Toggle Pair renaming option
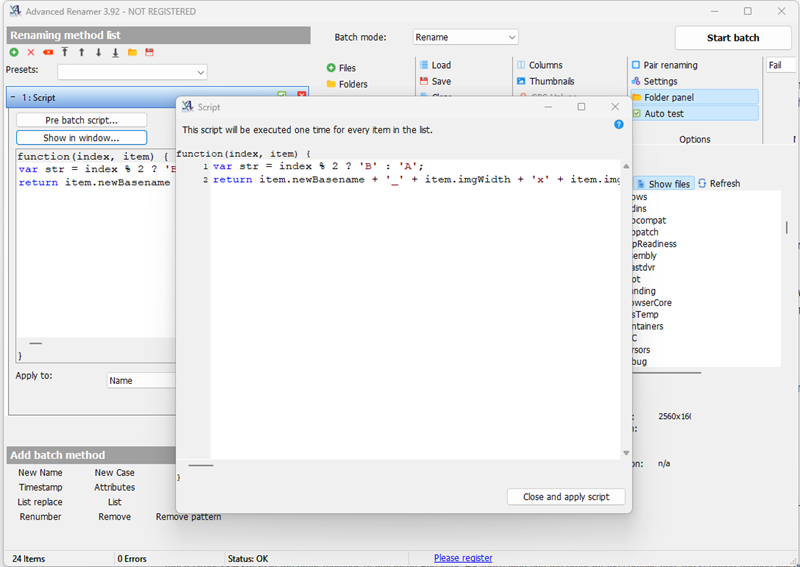The height and width of the screenshot is (567, 800). tap(670, 65)
